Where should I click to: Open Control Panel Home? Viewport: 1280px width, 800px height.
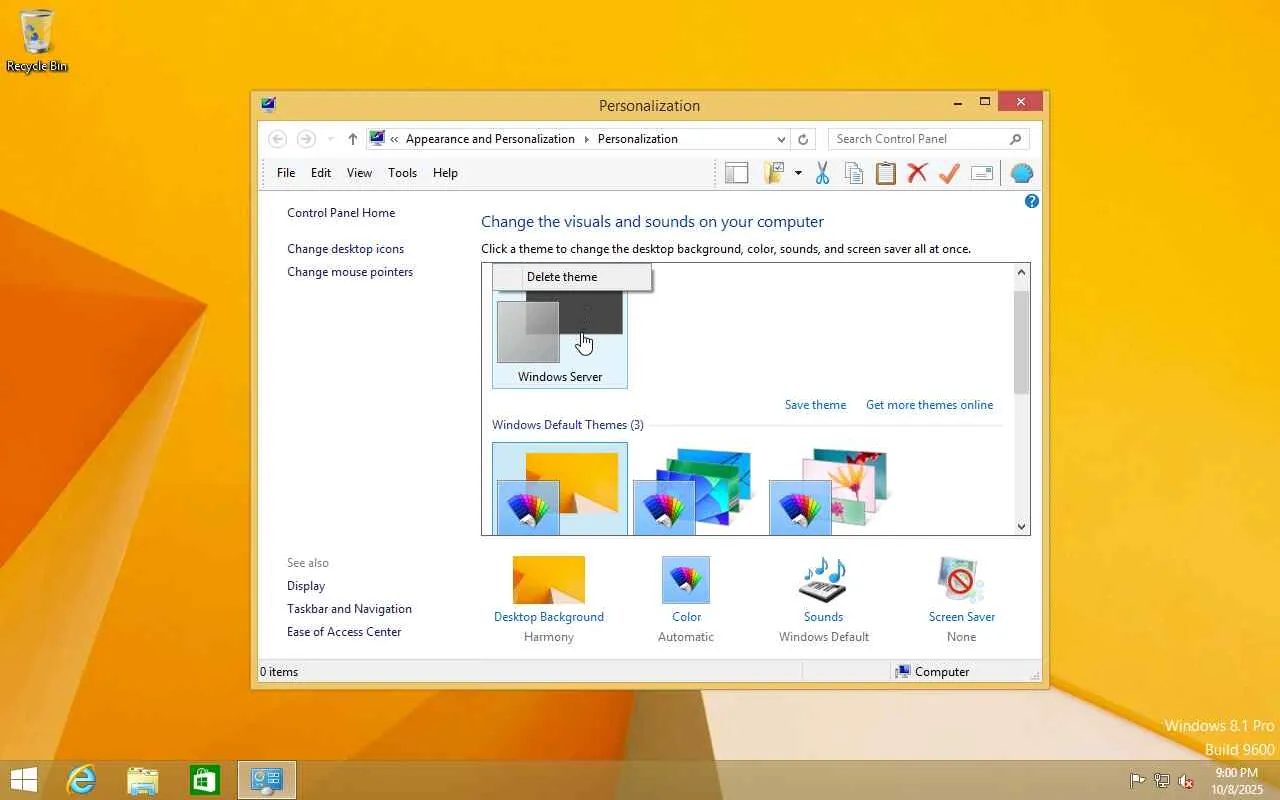pos(341,213)
